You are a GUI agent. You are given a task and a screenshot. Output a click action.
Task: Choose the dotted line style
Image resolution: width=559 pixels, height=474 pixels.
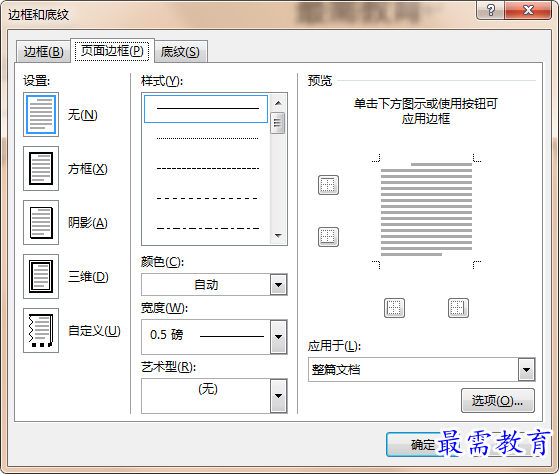(207, 138)
